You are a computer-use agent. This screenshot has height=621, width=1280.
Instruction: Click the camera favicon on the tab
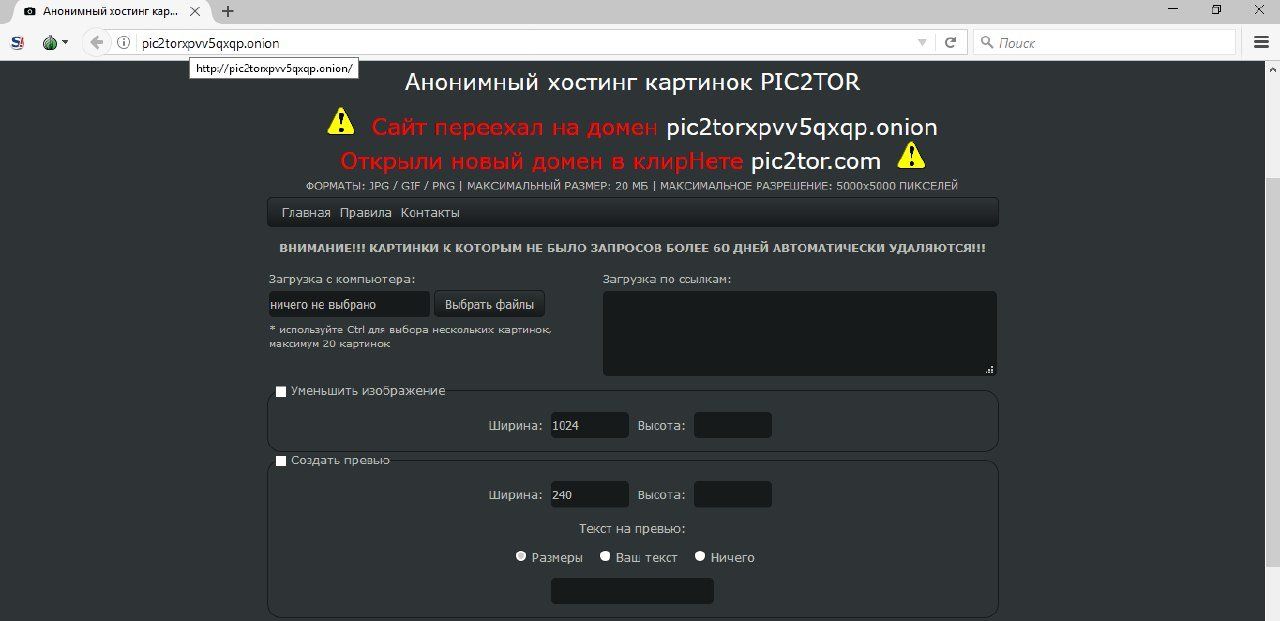(x=30, y=12)
